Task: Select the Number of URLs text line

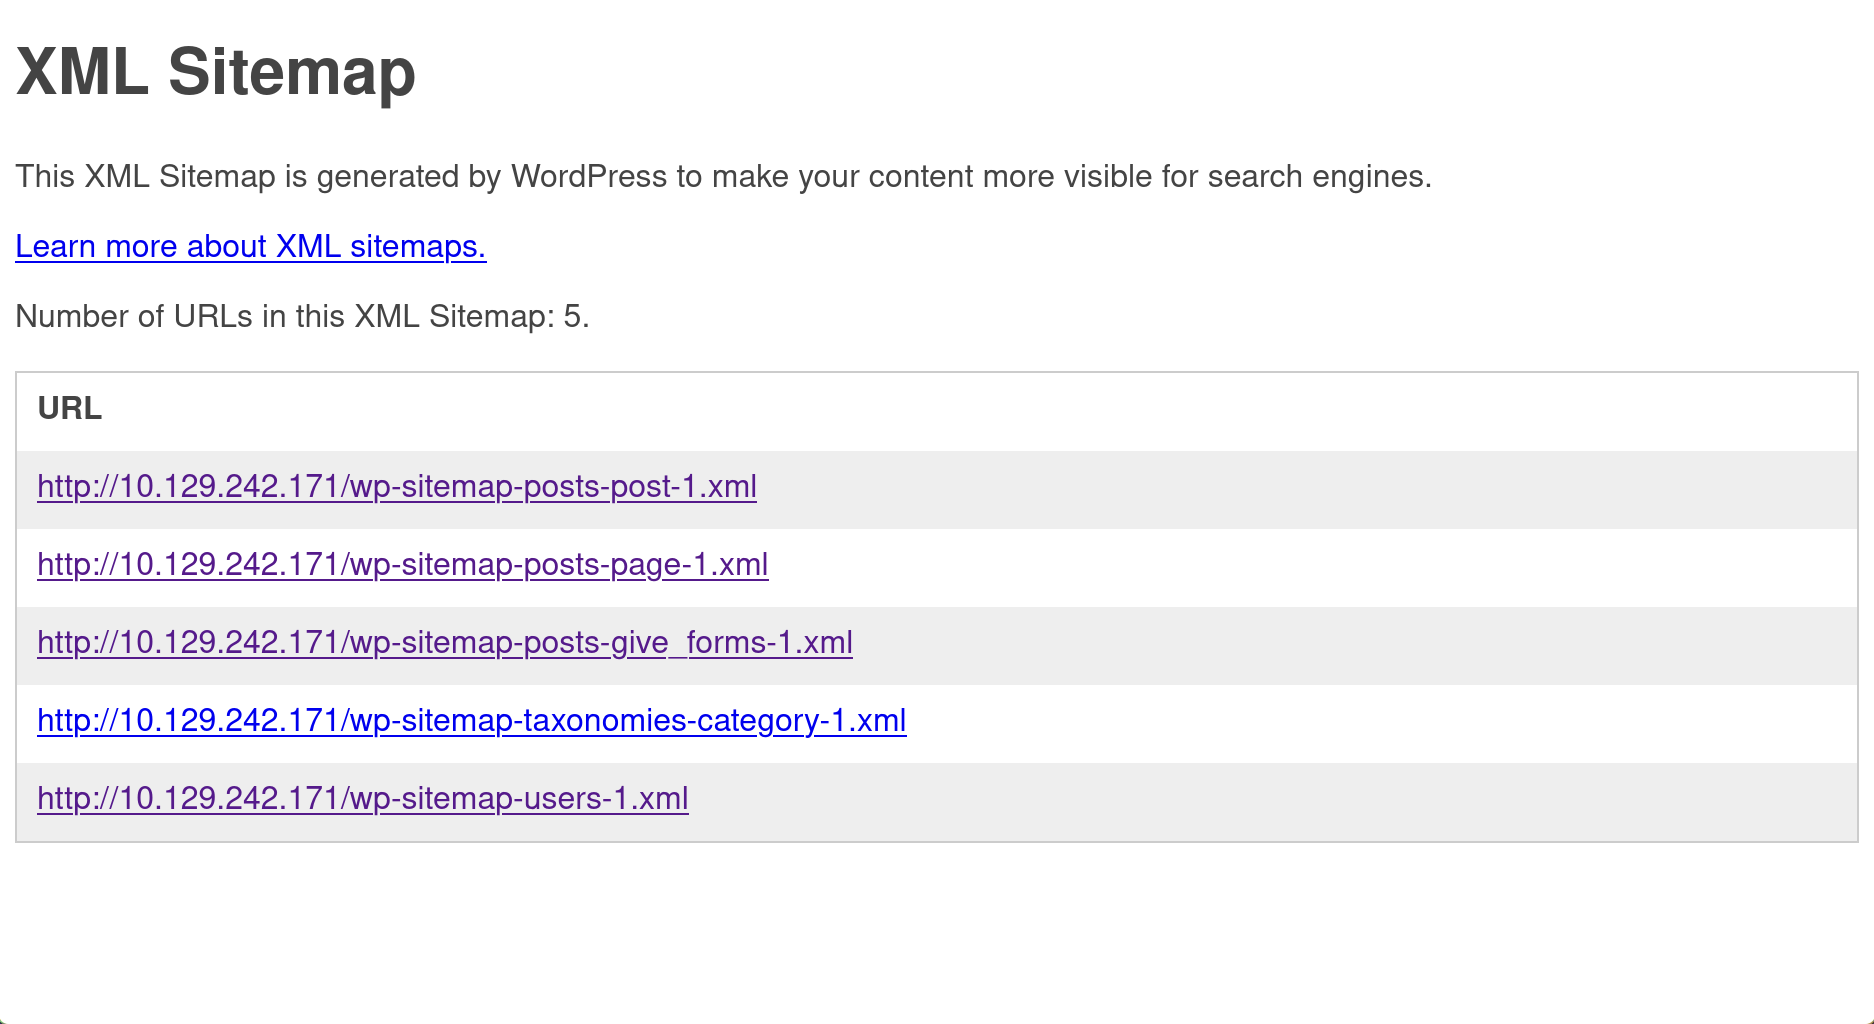Action: (302, 316)
